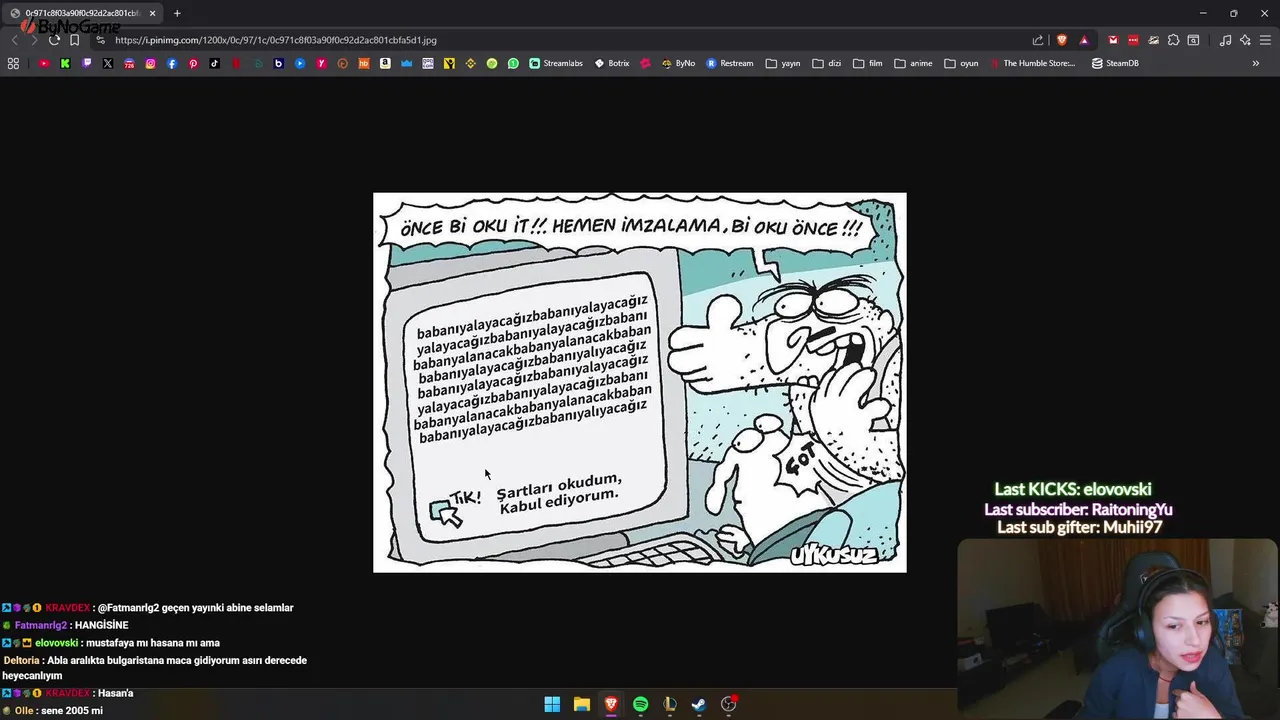This screenshot has height=720, width=1280.
Task: Open the WhatsApp bookmark icon
Action: 513,63
